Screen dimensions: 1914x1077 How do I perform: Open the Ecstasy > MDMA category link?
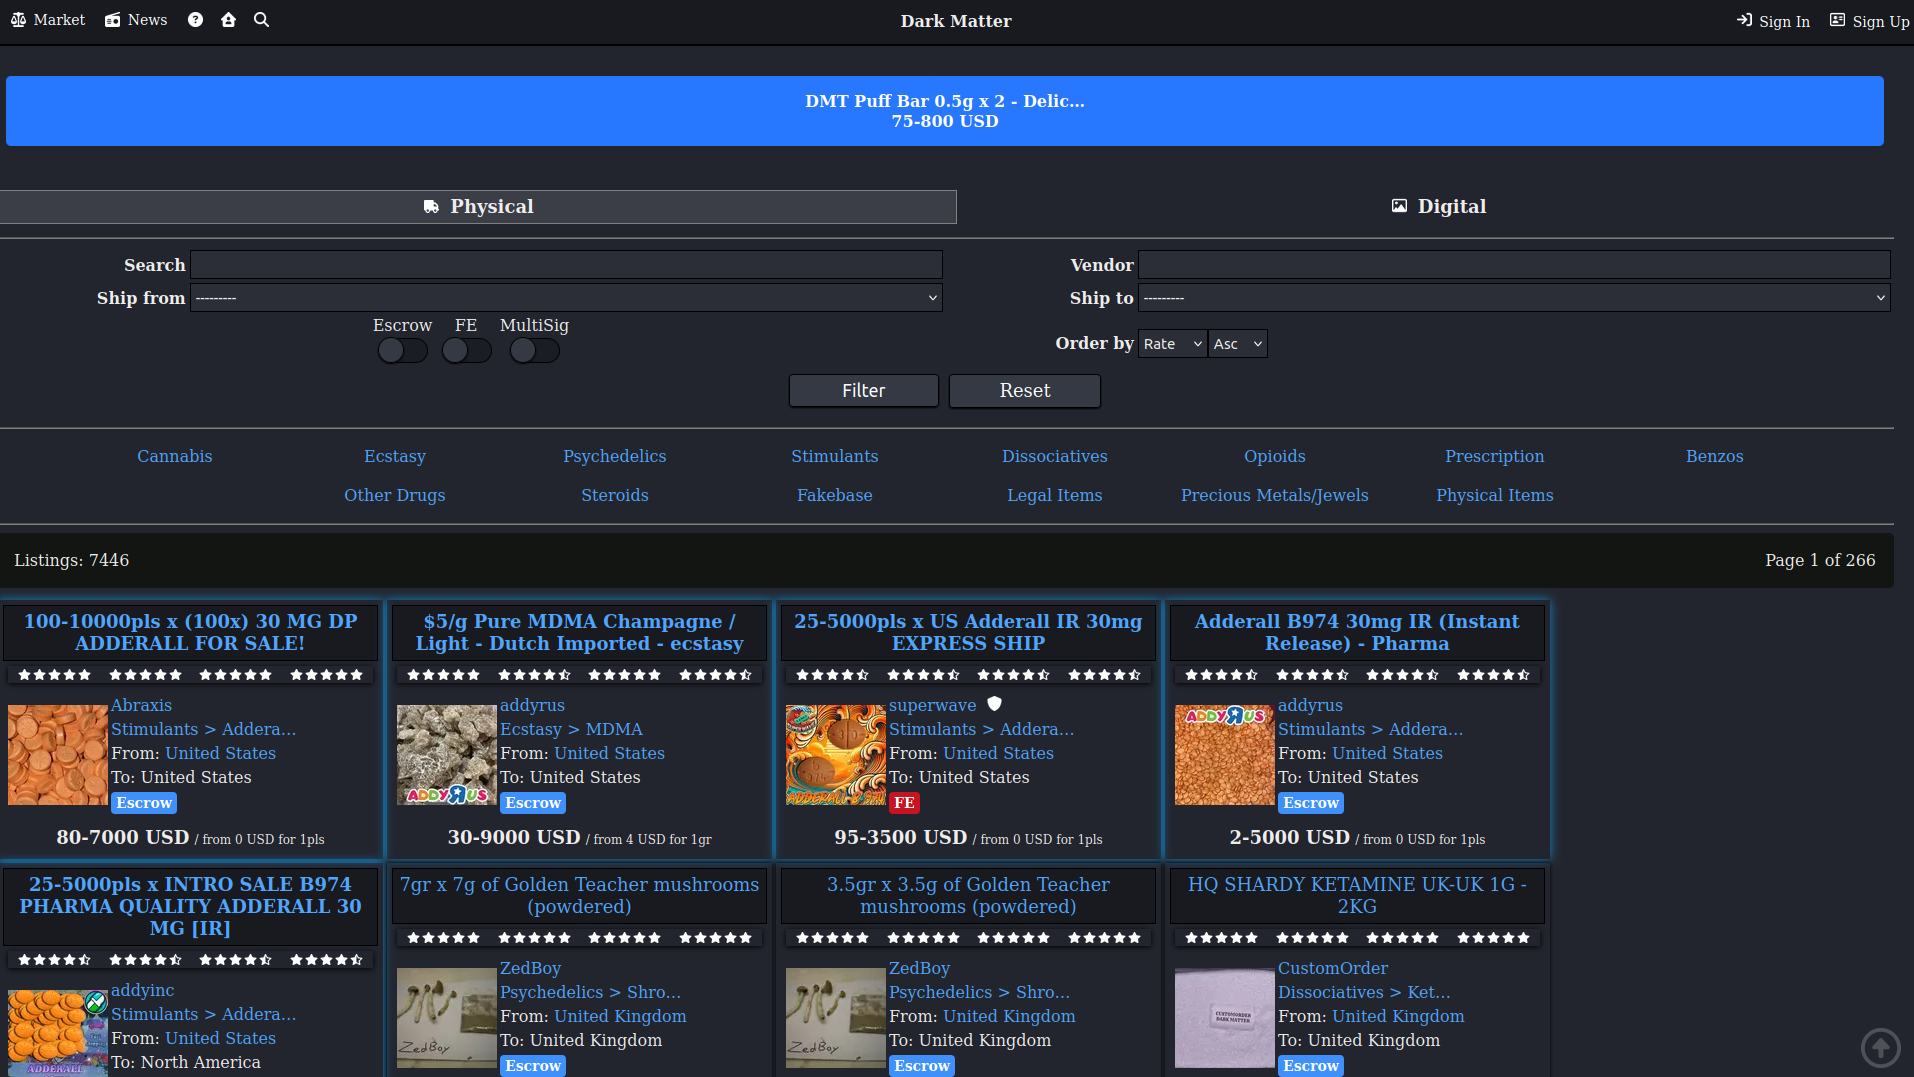coord(571,729)
